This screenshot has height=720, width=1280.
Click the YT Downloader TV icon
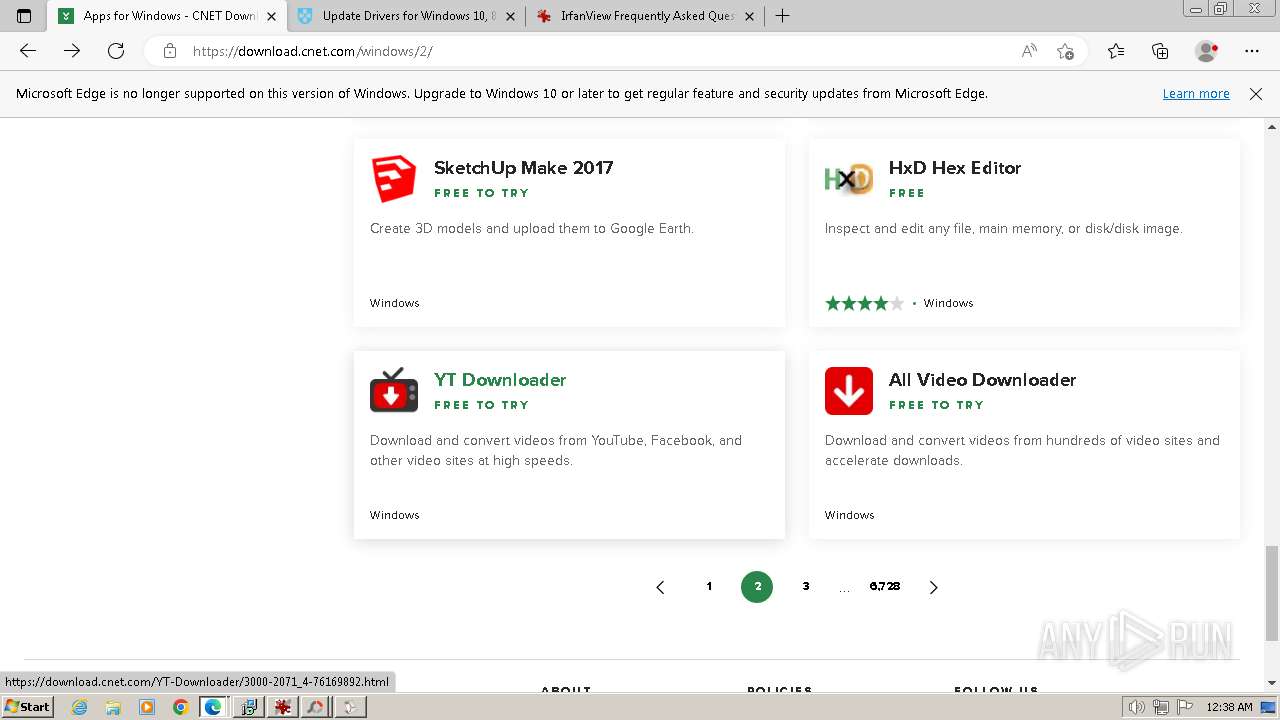pos(393,391)
